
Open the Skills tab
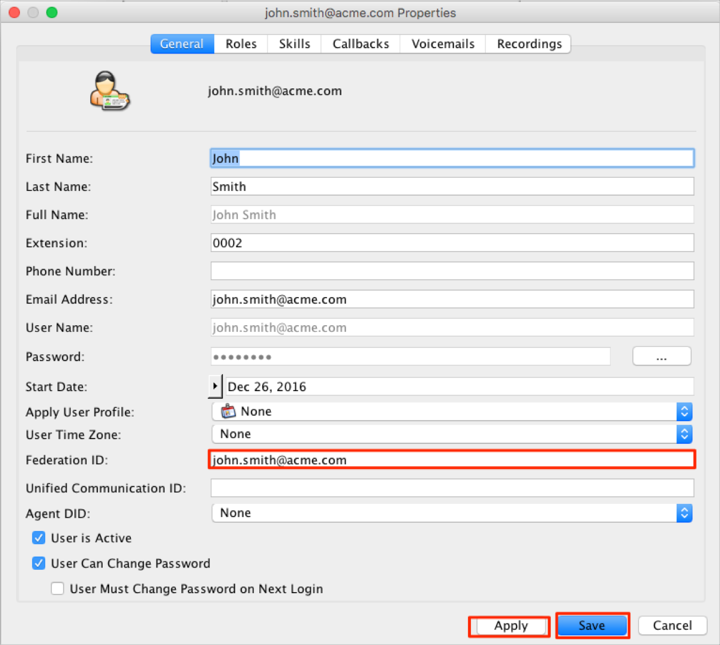[x=294, y=44]
